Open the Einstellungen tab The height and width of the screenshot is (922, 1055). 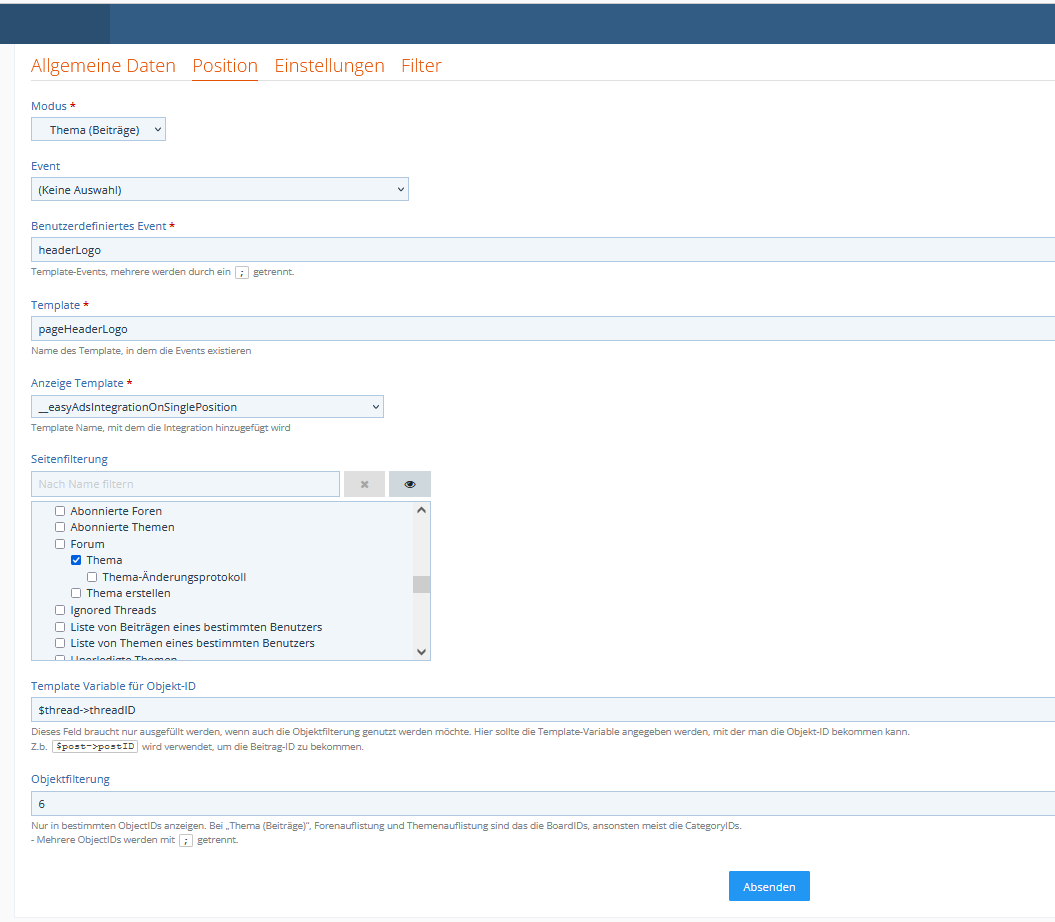[x=329, y=66]
